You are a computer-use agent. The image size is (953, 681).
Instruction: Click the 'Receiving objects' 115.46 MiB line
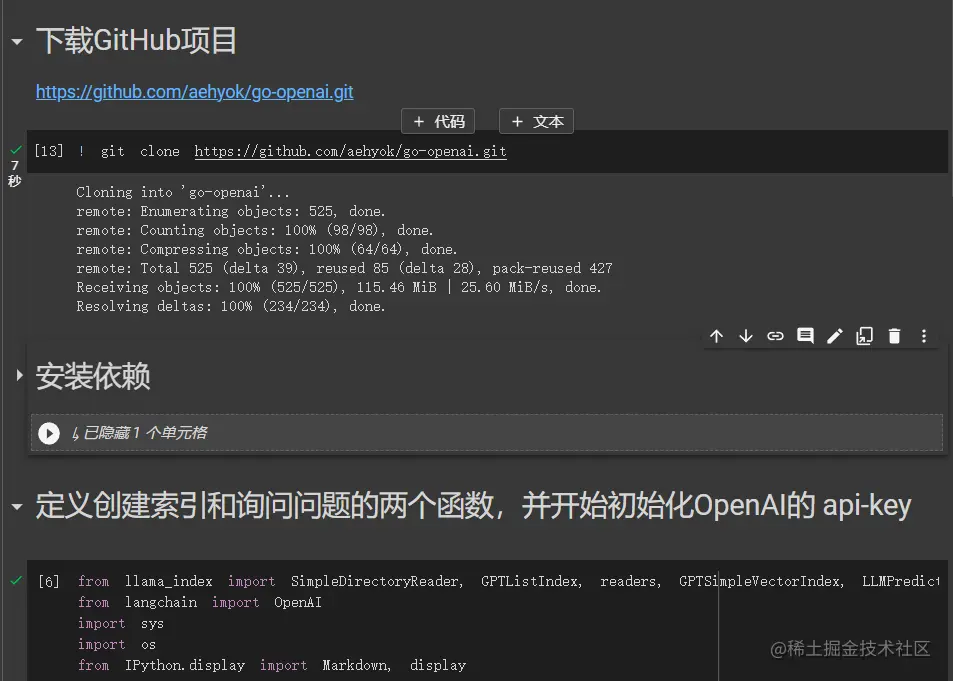[x=339, y=287]
